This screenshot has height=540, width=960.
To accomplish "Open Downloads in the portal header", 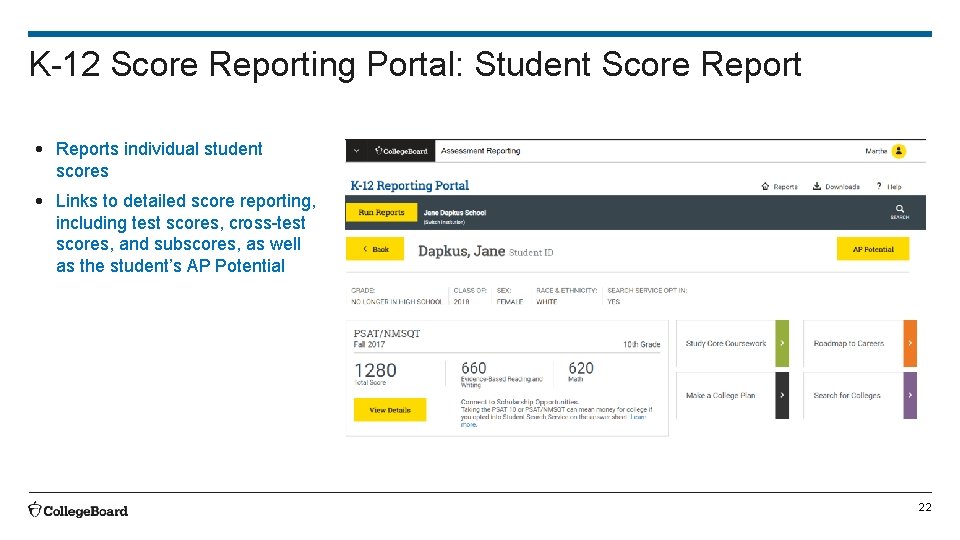I will tap(836, 186).
